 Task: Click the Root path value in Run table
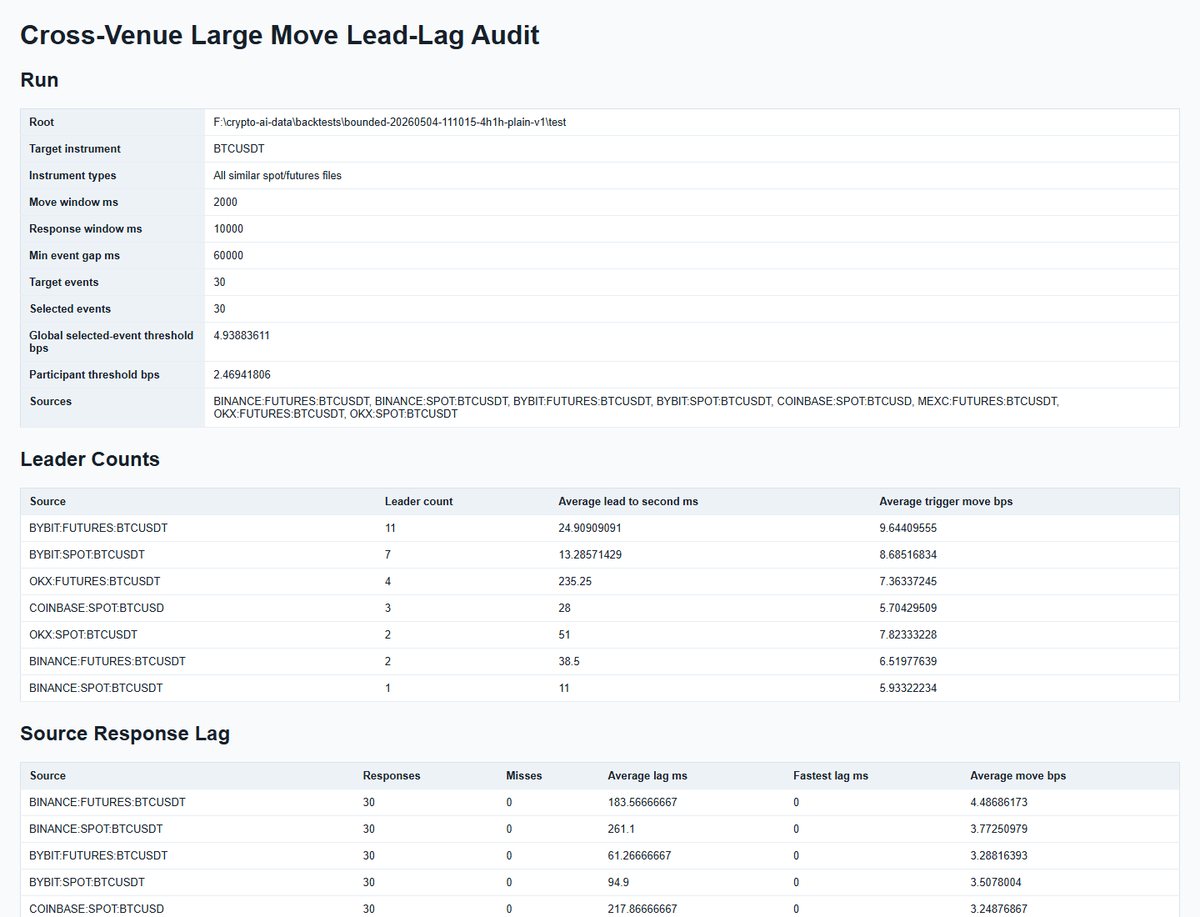pos(390,122)
